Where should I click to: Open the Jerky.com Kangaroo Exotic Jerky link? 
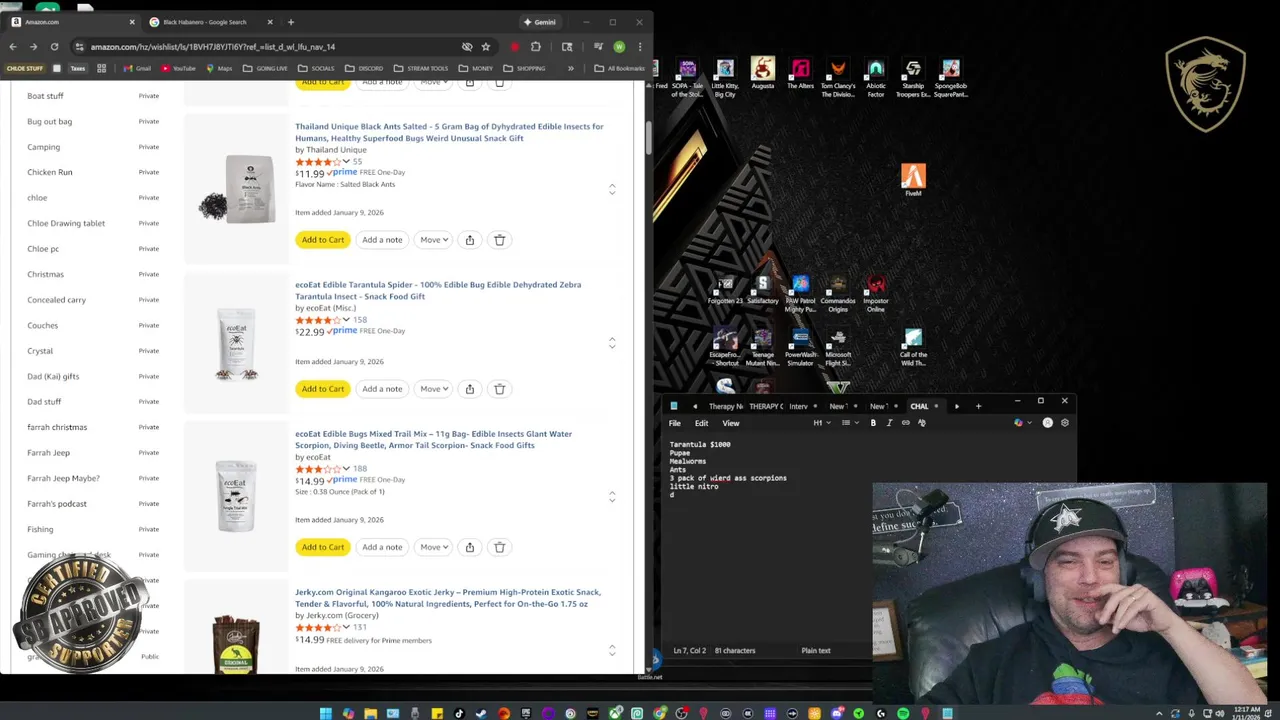pos(448,598)
